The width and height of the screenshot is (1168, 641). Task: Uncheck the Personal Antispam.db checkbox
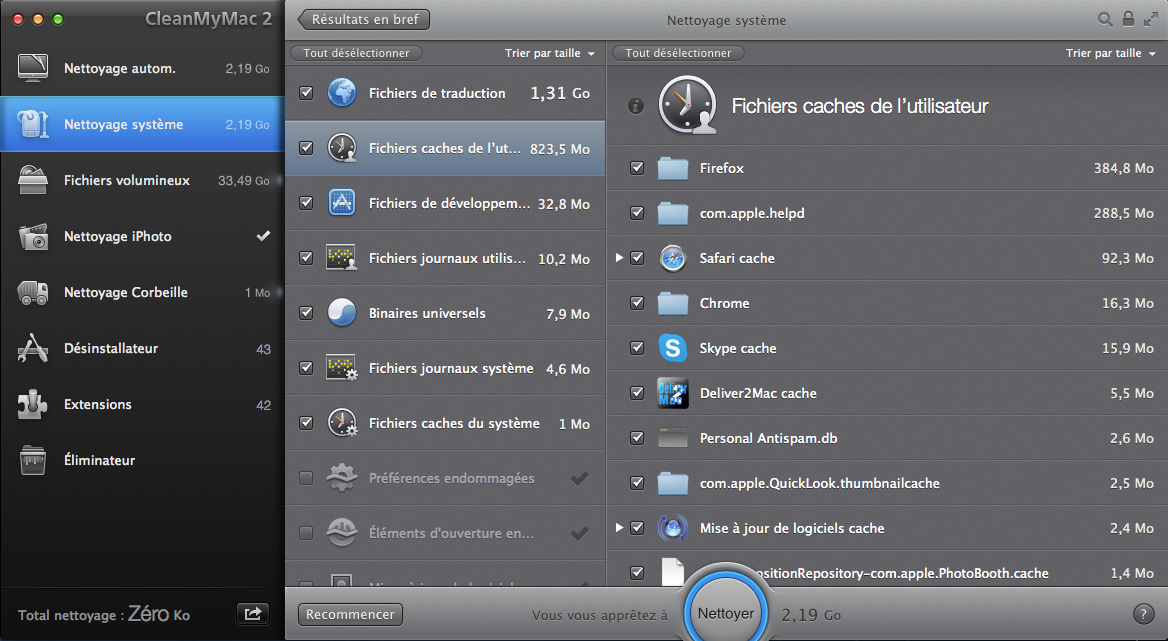pos(637,439)
